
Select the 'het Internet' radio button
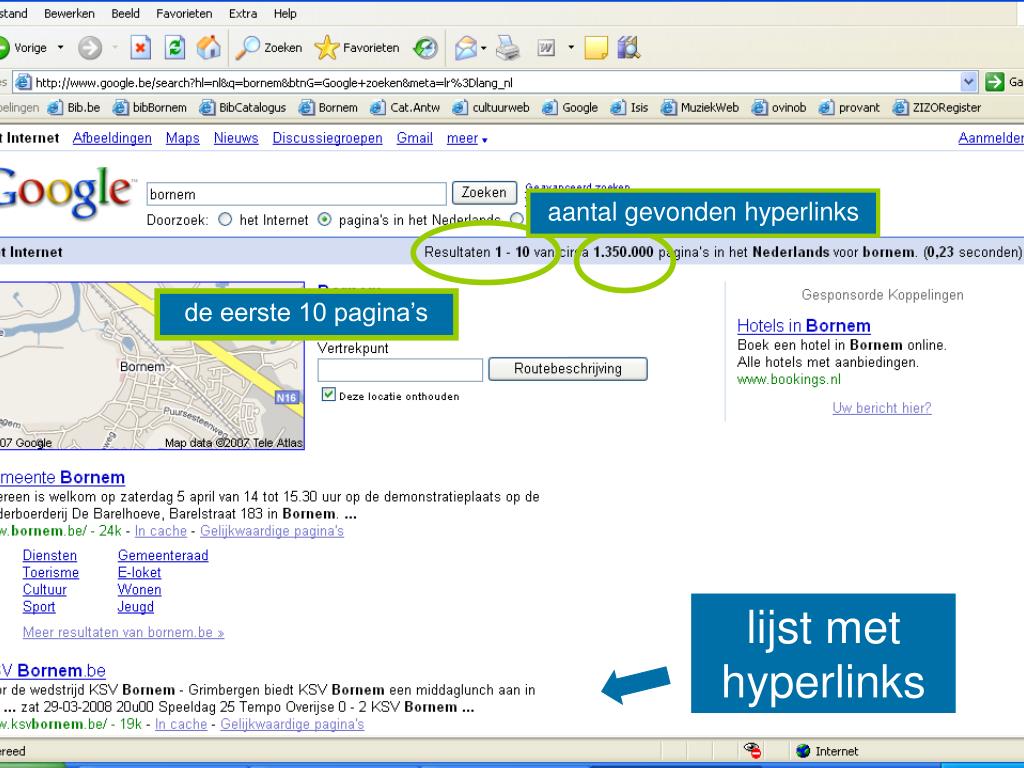[225, 219]
